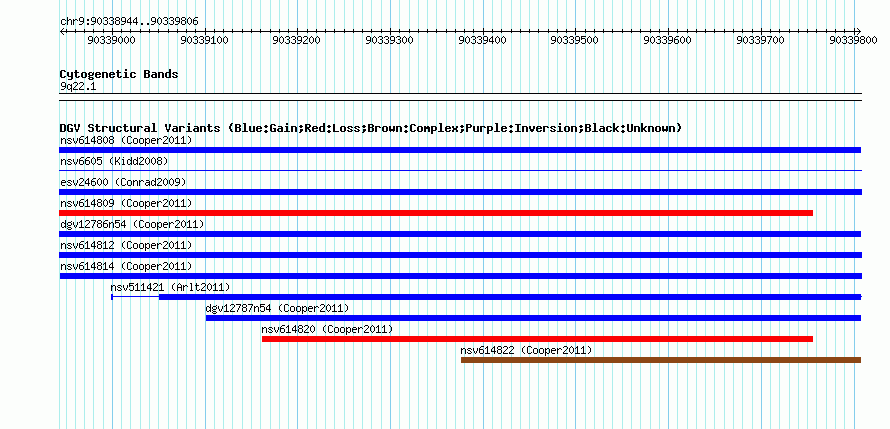Click ruler position 90339600
Viewport: 890px width, 429px height.
coord(667,40)
